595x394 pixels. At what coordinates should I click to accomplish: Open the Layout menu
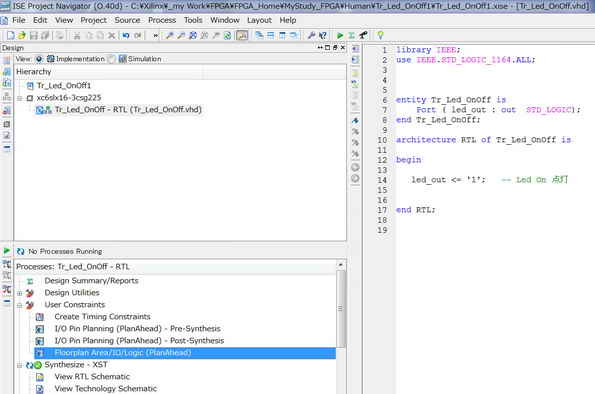click(259, 20)
